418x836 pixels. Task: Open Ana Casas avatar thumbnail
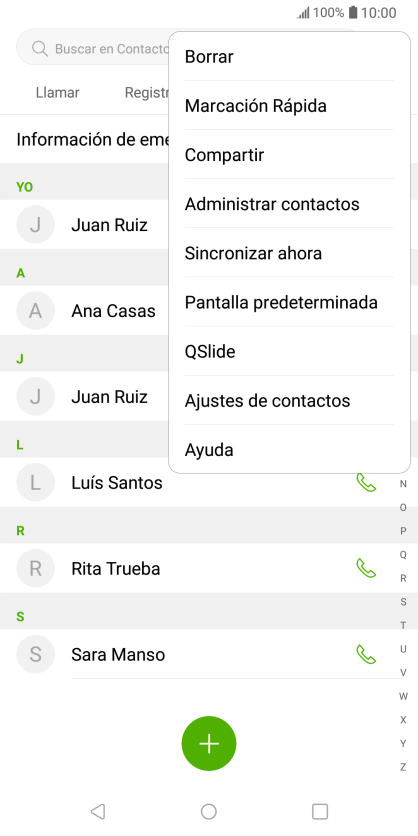point(35,311)
